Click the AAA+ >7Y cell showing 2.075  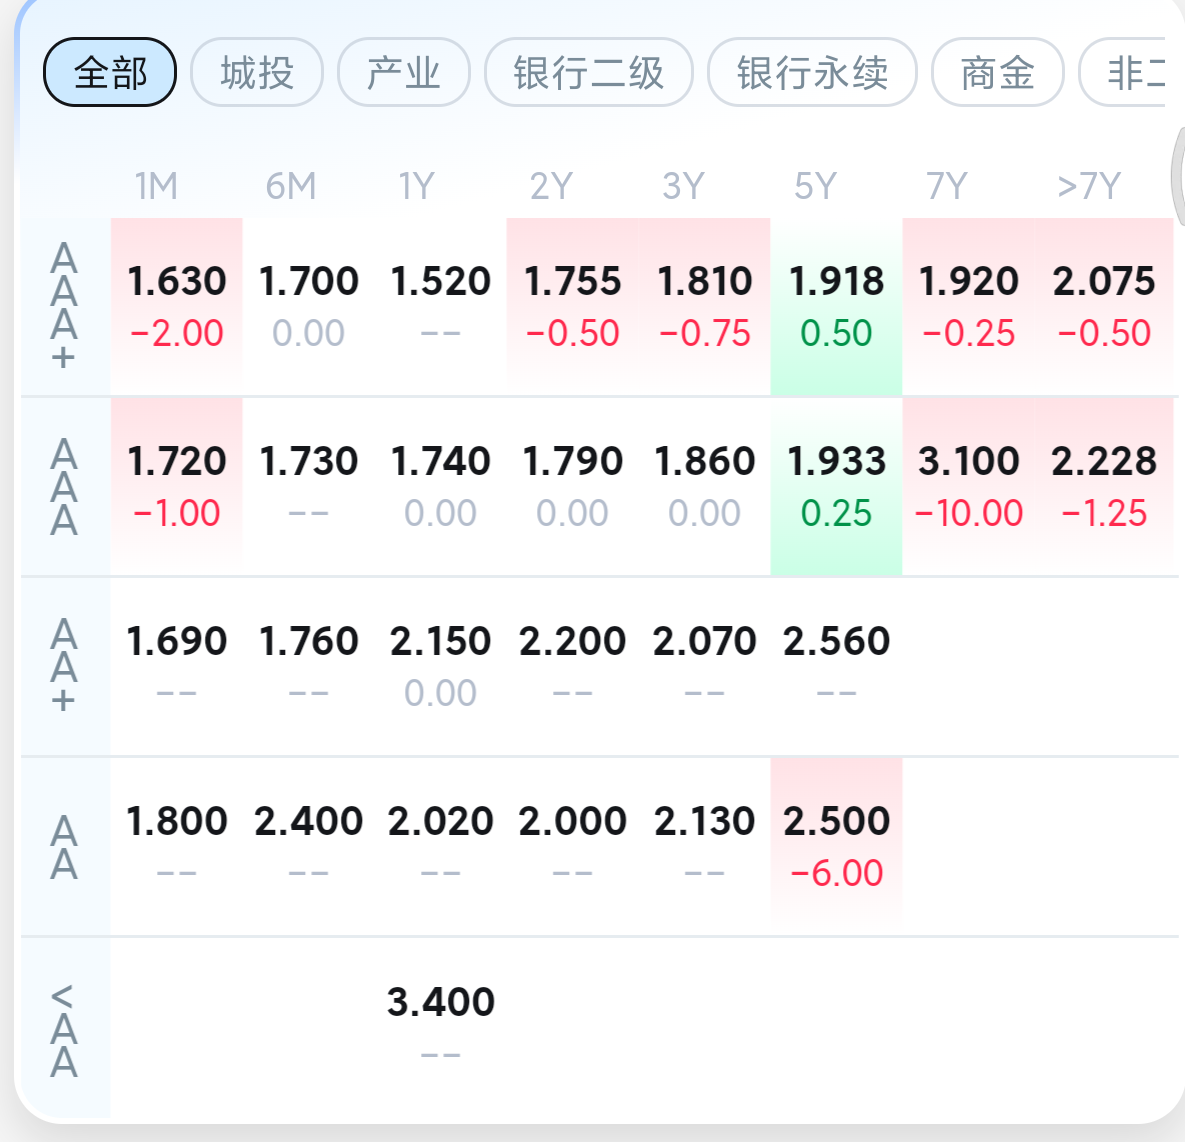[1104, 306]
